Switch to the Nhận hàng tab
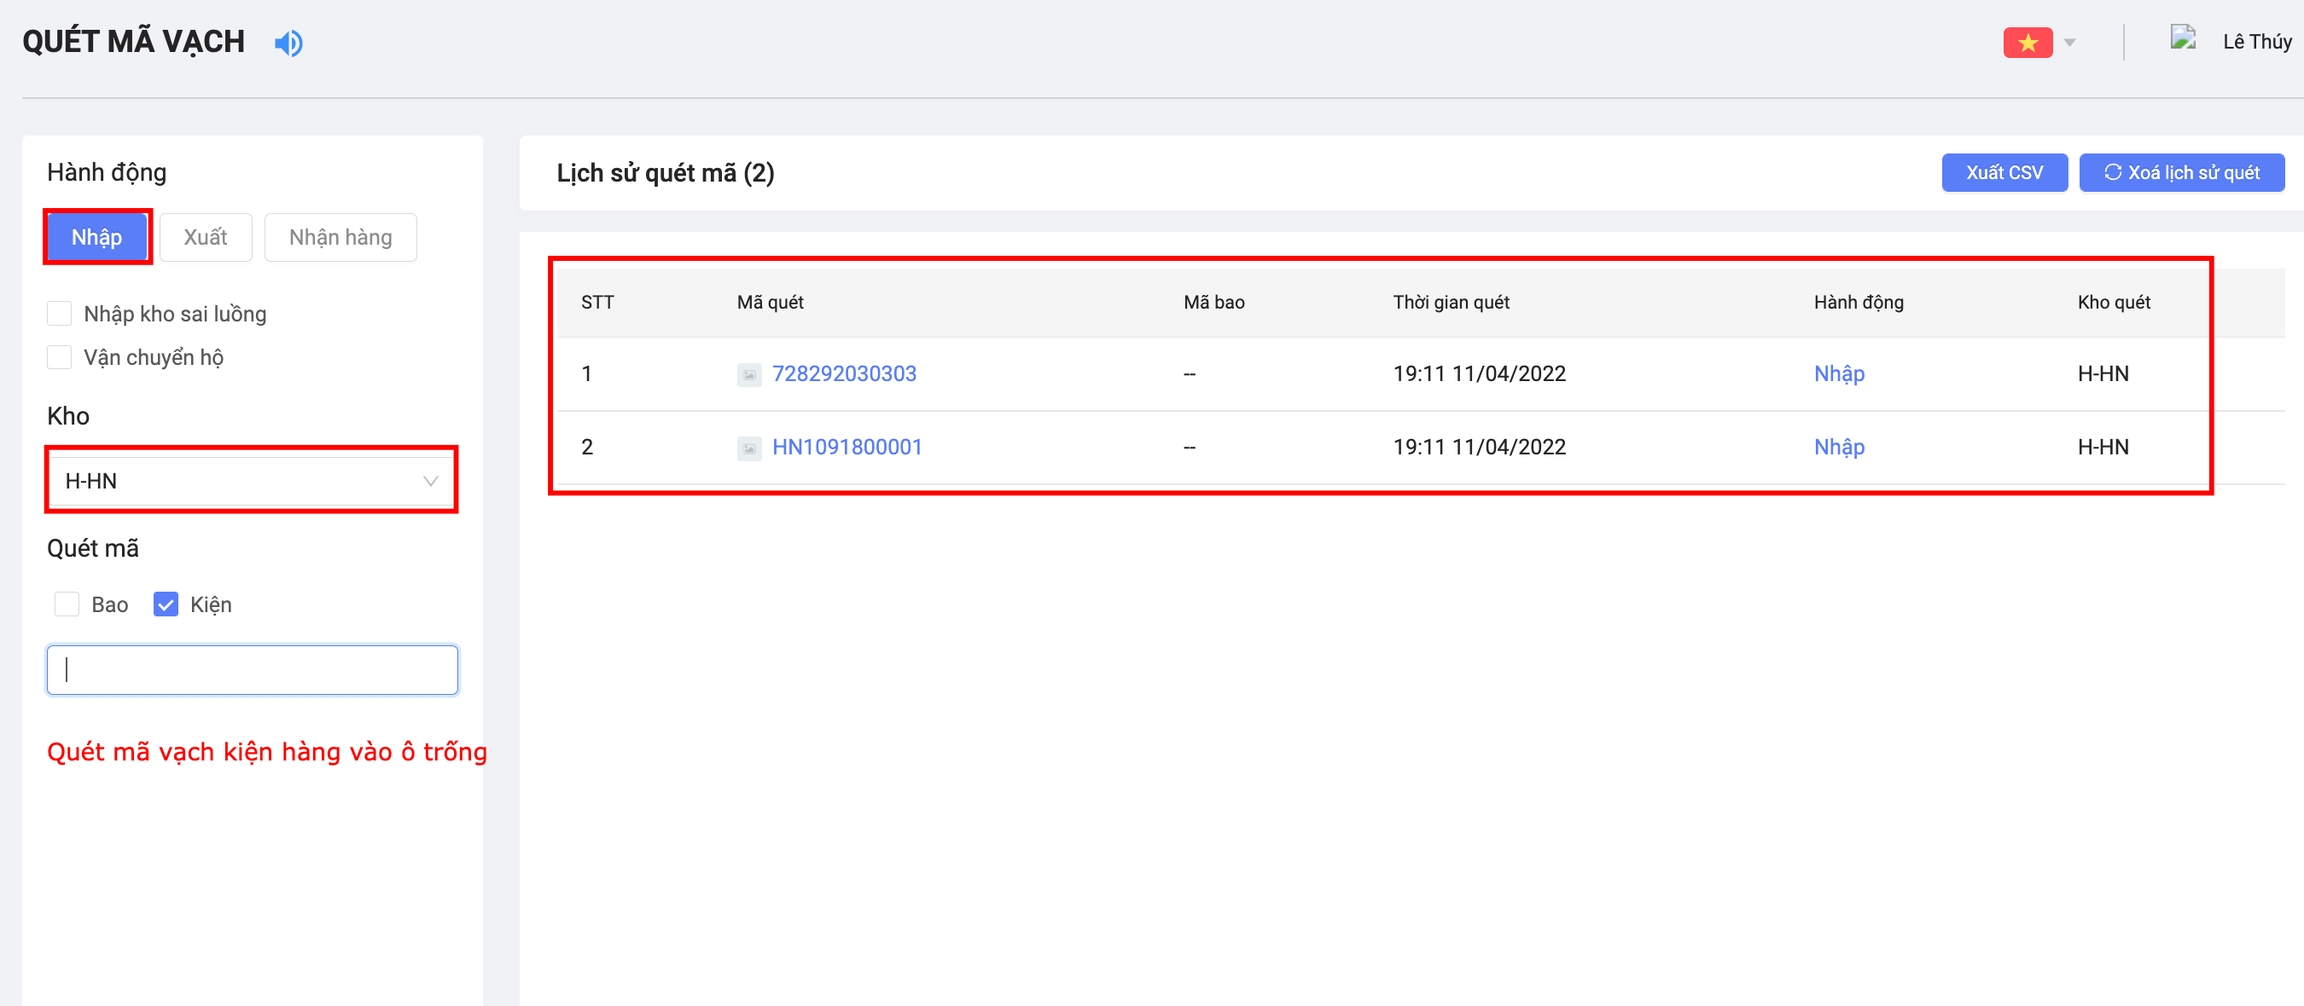 coord(340,237)
